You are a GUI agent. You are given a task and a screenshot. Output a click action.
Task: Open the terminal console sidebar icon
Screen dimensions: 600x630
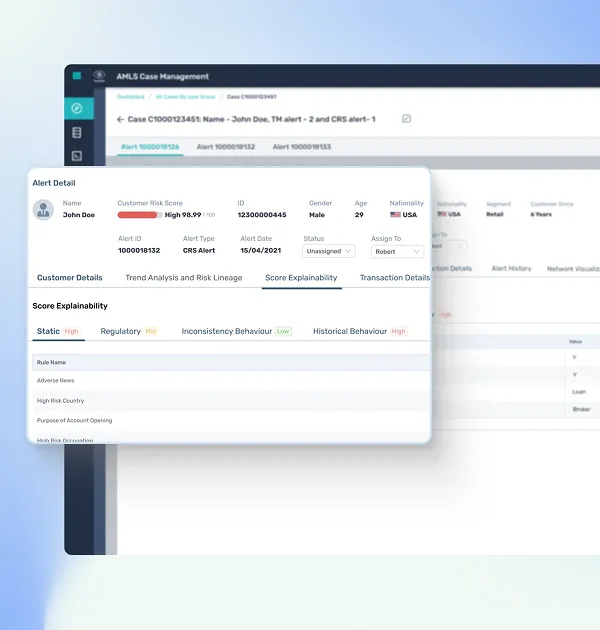pyautogui.click(x=77, y=156)
